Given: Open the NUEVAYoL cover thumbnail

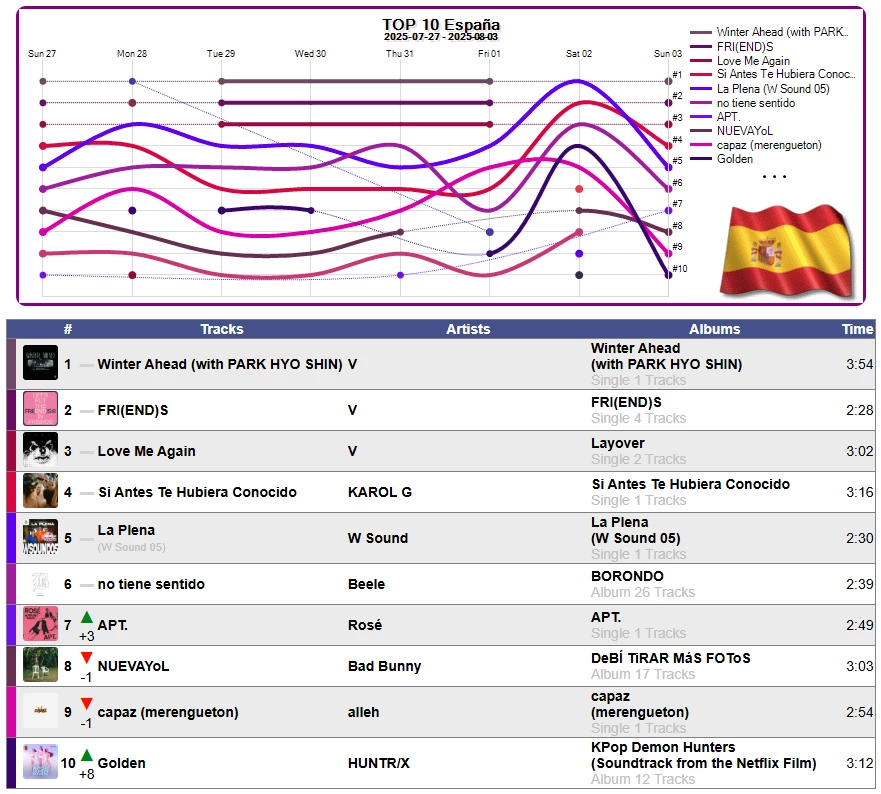Looking at the screenshot, I should [40, 665].
